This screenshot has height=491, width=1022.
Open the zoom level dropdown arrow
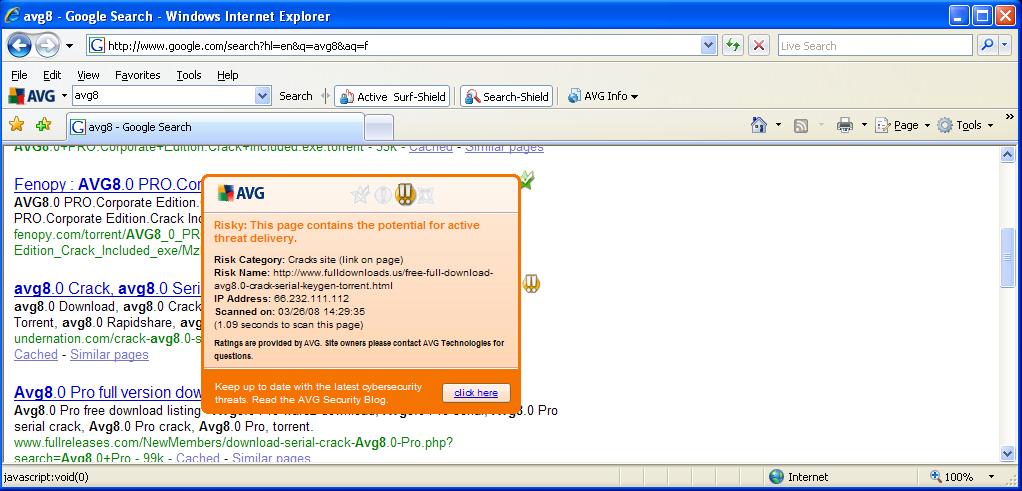pos(991,477)
